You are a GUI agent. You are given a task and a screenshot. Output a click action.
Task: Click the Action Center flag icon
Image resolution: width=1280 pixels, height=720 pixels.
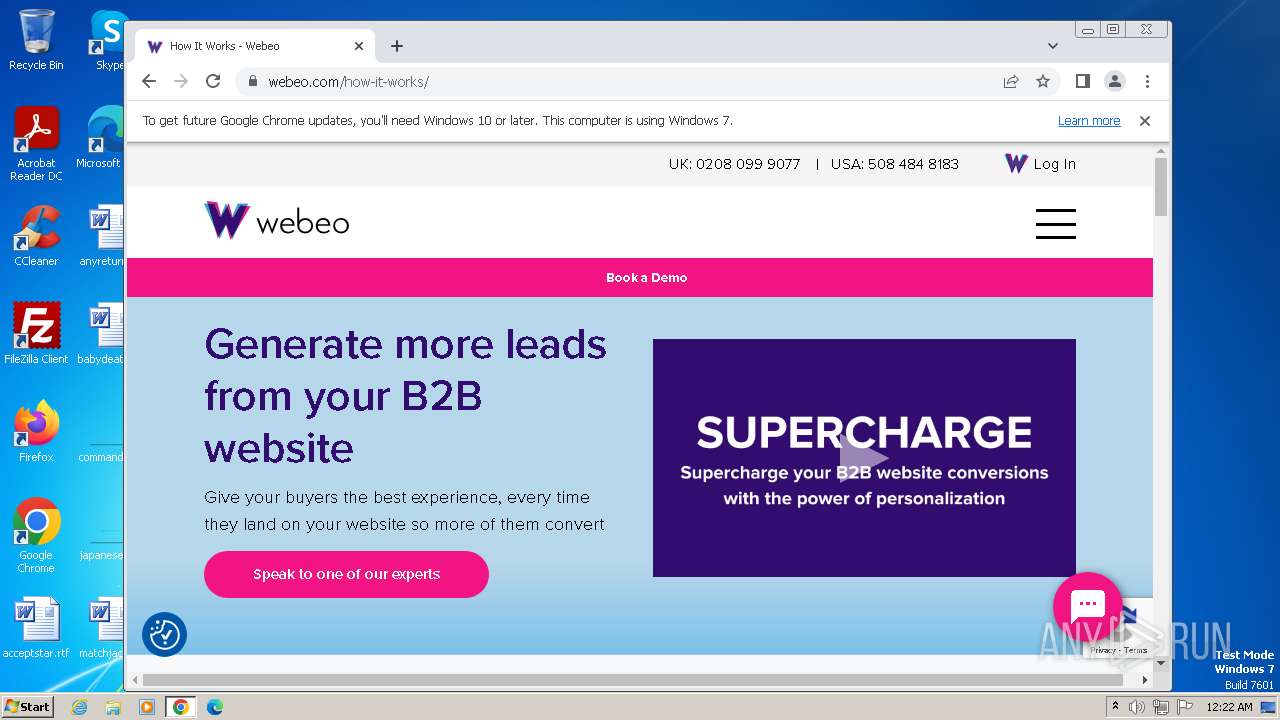[x=1184, y=707]
